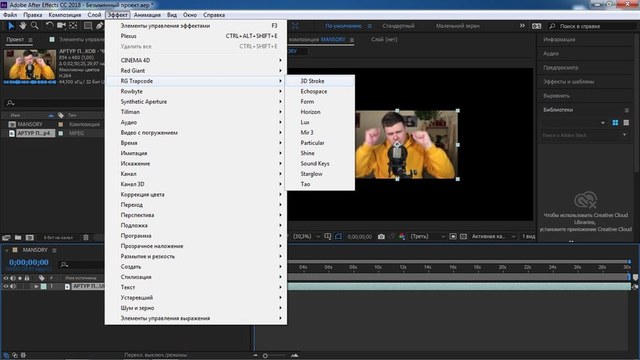Expand the АРТУР layer properties triangle
640x360 pixels.
tap(36, 287)
